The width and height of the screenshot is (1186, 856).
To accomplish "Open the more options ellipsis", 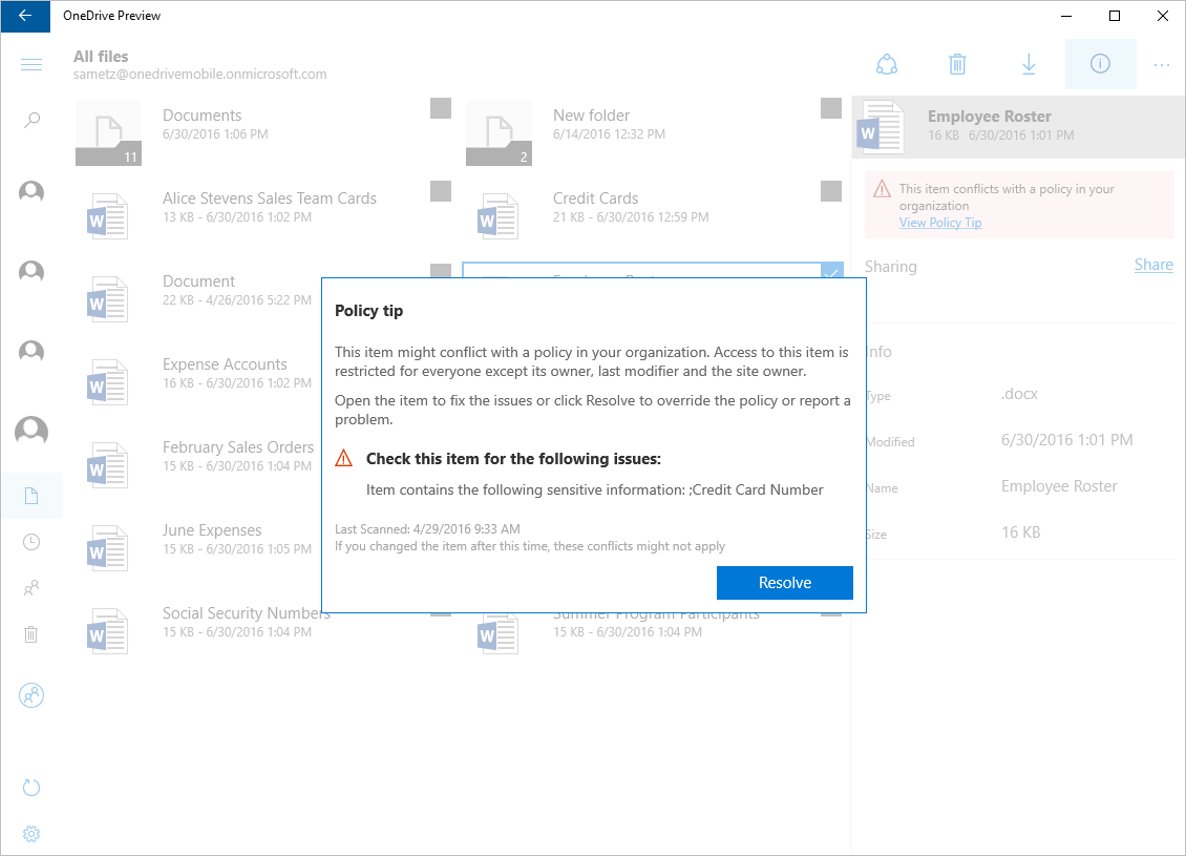I will click(1162, 65).
